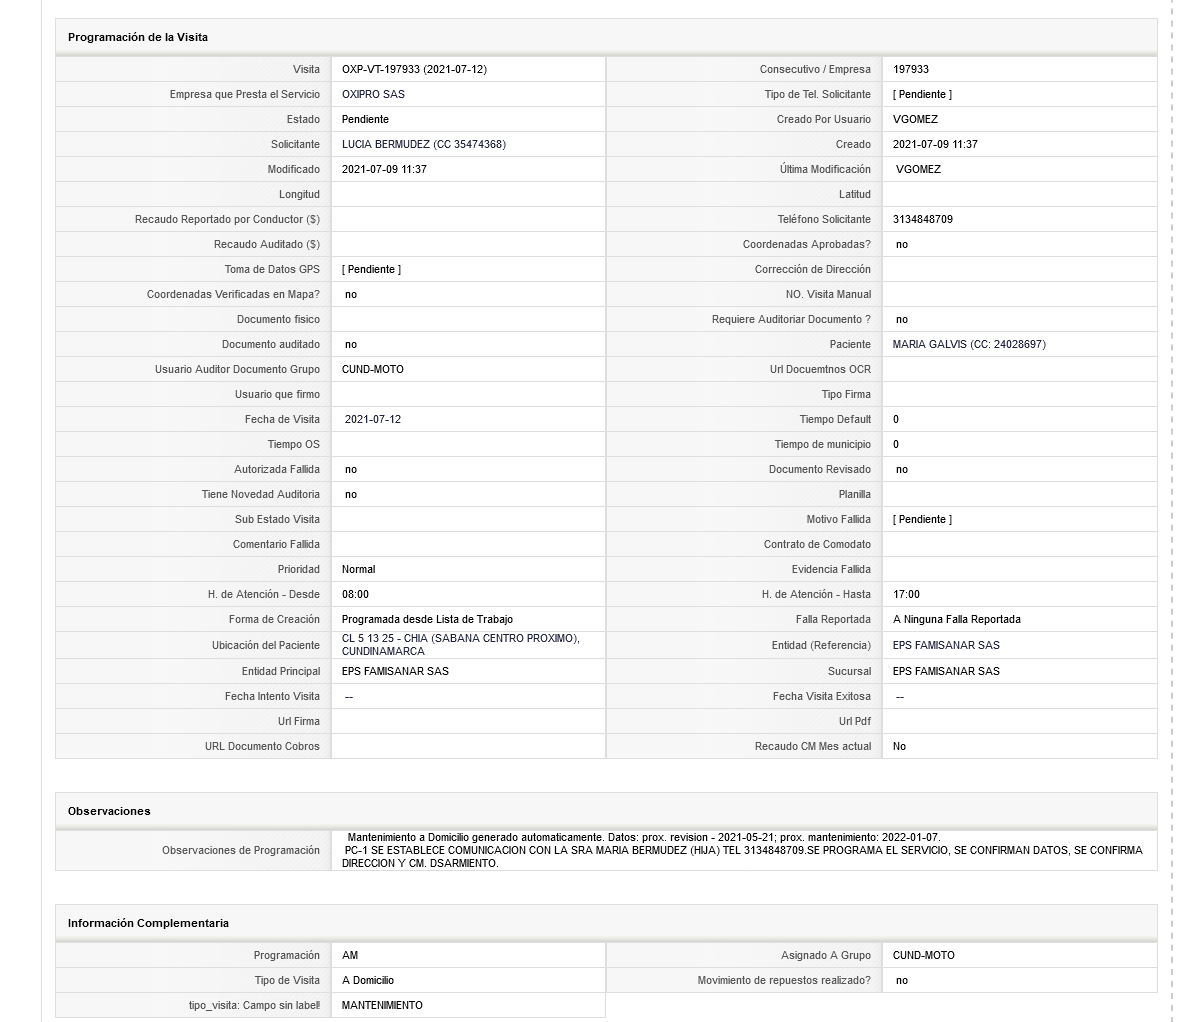Open the OXIPRO SAS company link
1202x1022 pixels.
click(373, 94)
